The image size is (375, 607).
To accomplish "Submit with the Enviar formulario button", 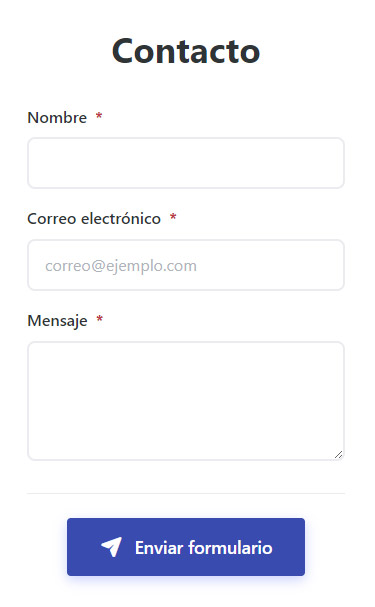I will click(x=186, y=547).
